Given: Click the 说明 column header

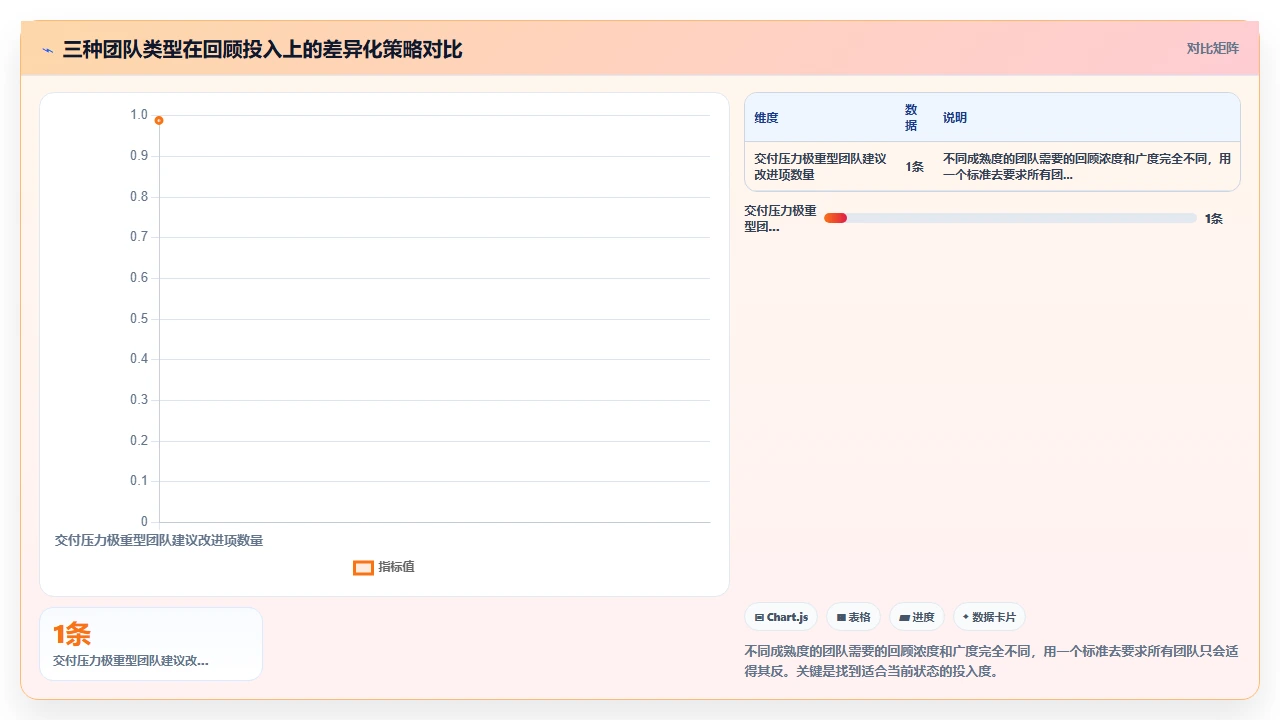Looking at the screenshot, I should [x=955, y=118].
